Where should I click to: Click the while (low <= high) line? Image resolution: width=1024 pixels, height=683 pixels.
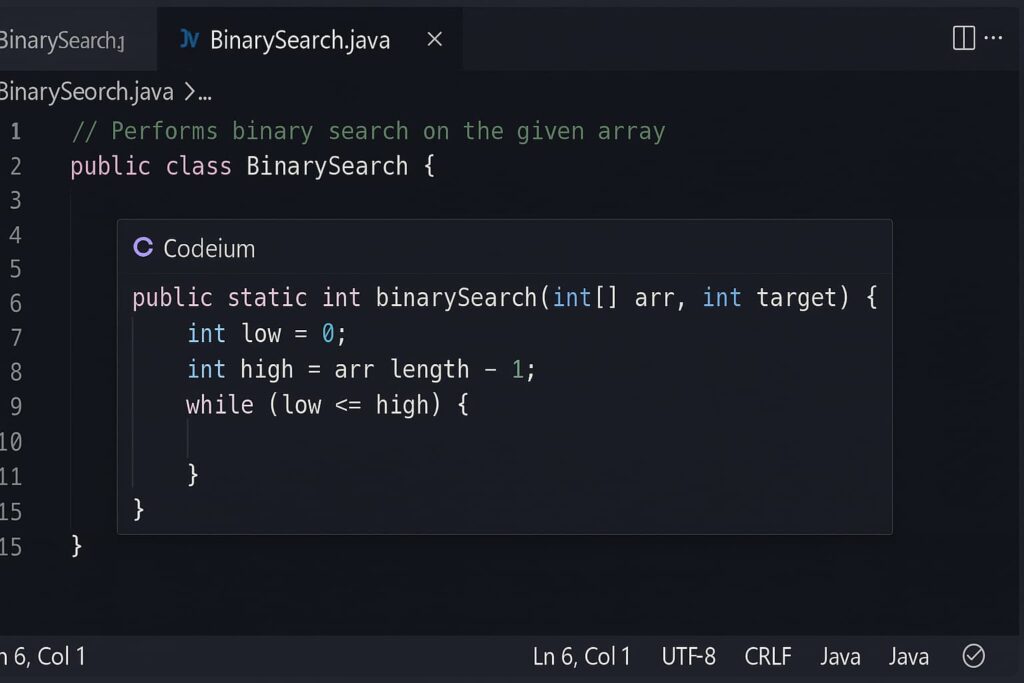(x=327, y=405)
